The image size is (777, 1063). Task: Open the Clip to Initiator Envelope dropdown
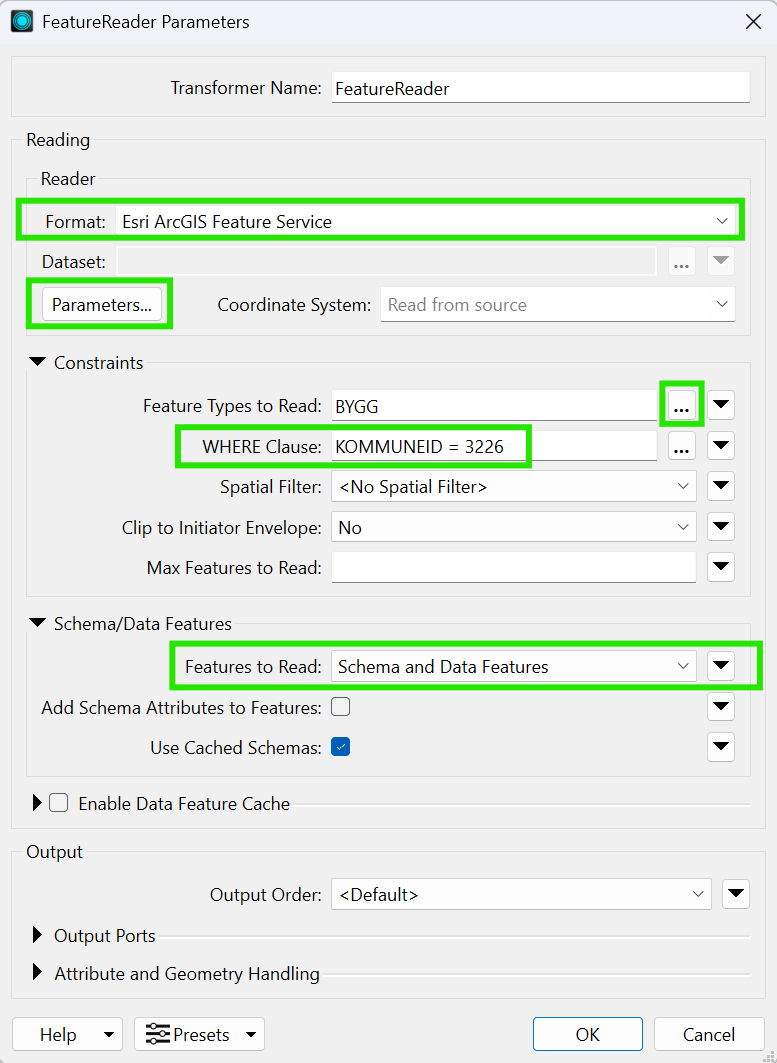click(513, 527)
